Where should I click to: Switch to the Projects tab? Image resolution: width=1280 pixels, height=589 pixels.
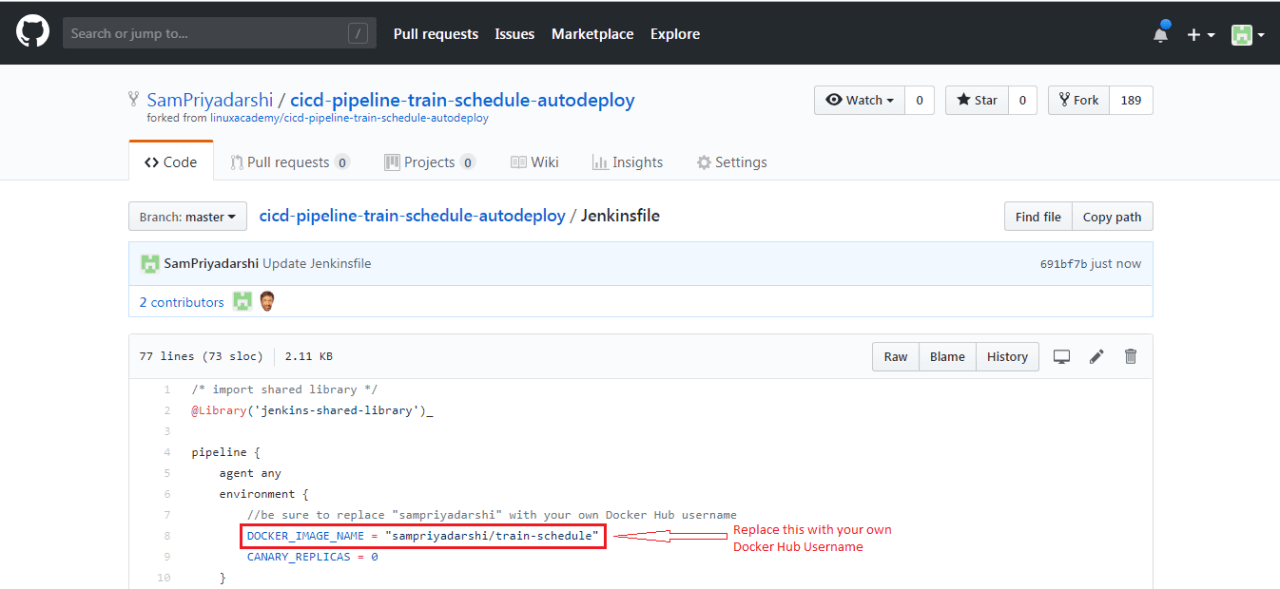[x=430, y=162]
